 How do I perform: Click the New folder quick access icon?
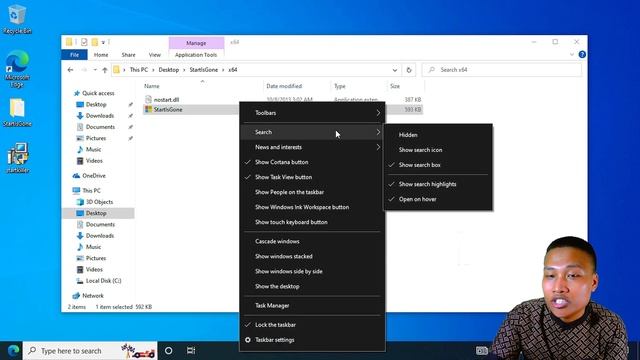click(95, 42)
